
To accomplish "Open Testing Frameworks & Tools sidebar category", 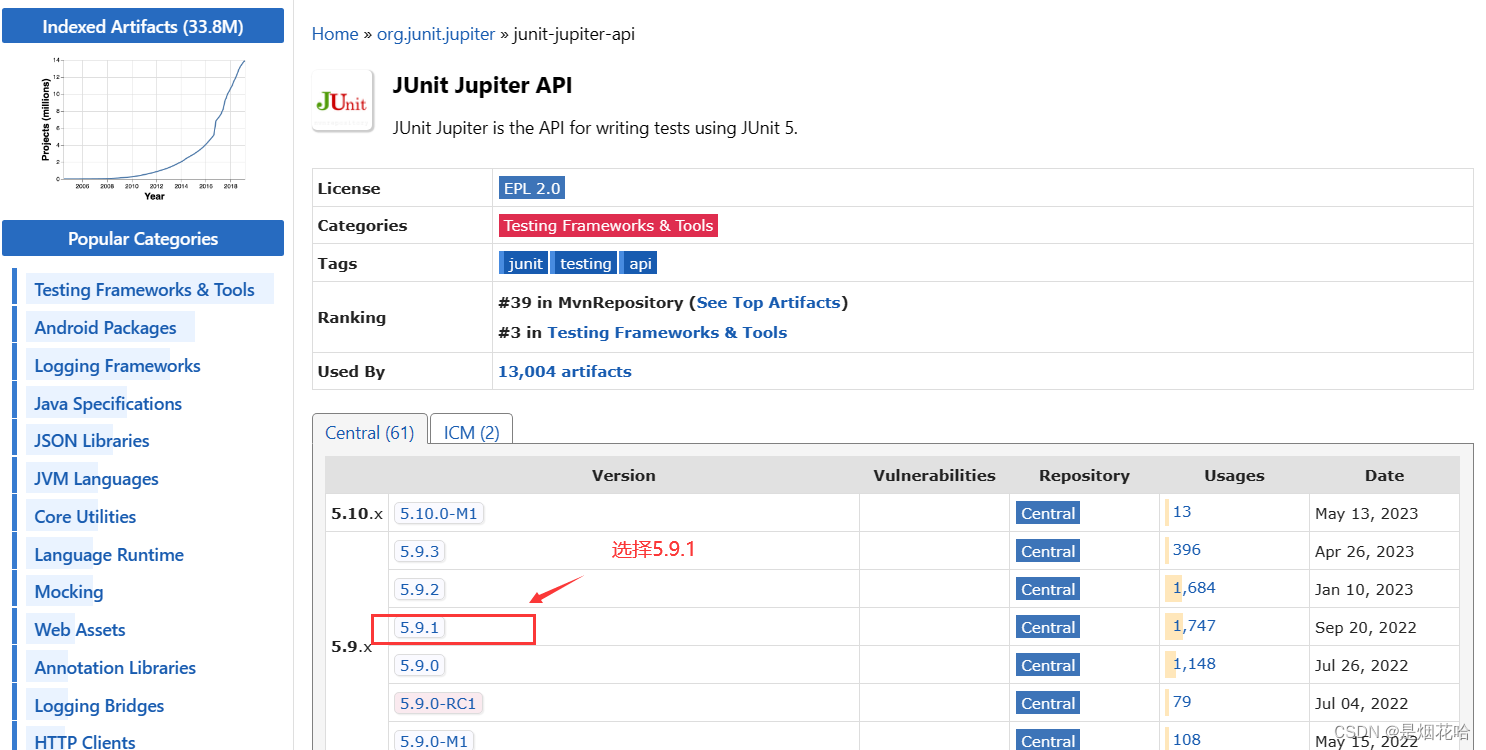I will coord(144,290).
